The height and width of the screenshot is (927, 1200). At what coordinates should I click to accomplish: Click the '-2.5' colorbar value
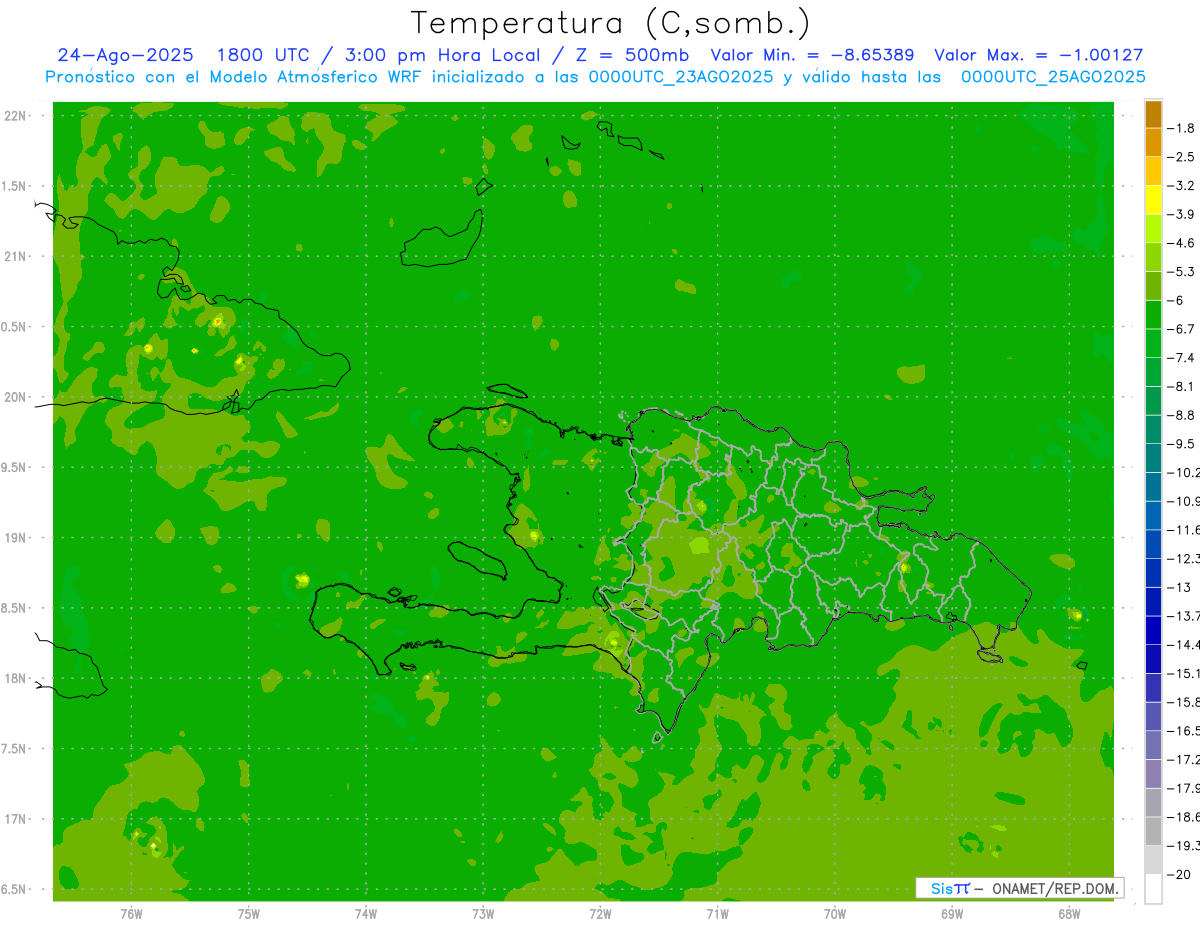[x=1183, y=157]
